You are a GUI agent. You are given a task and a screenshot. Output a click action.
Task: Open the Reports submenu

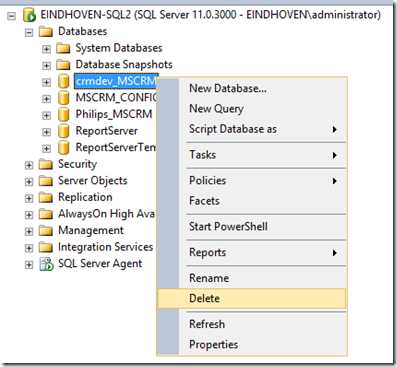click(x=252, y=252)
